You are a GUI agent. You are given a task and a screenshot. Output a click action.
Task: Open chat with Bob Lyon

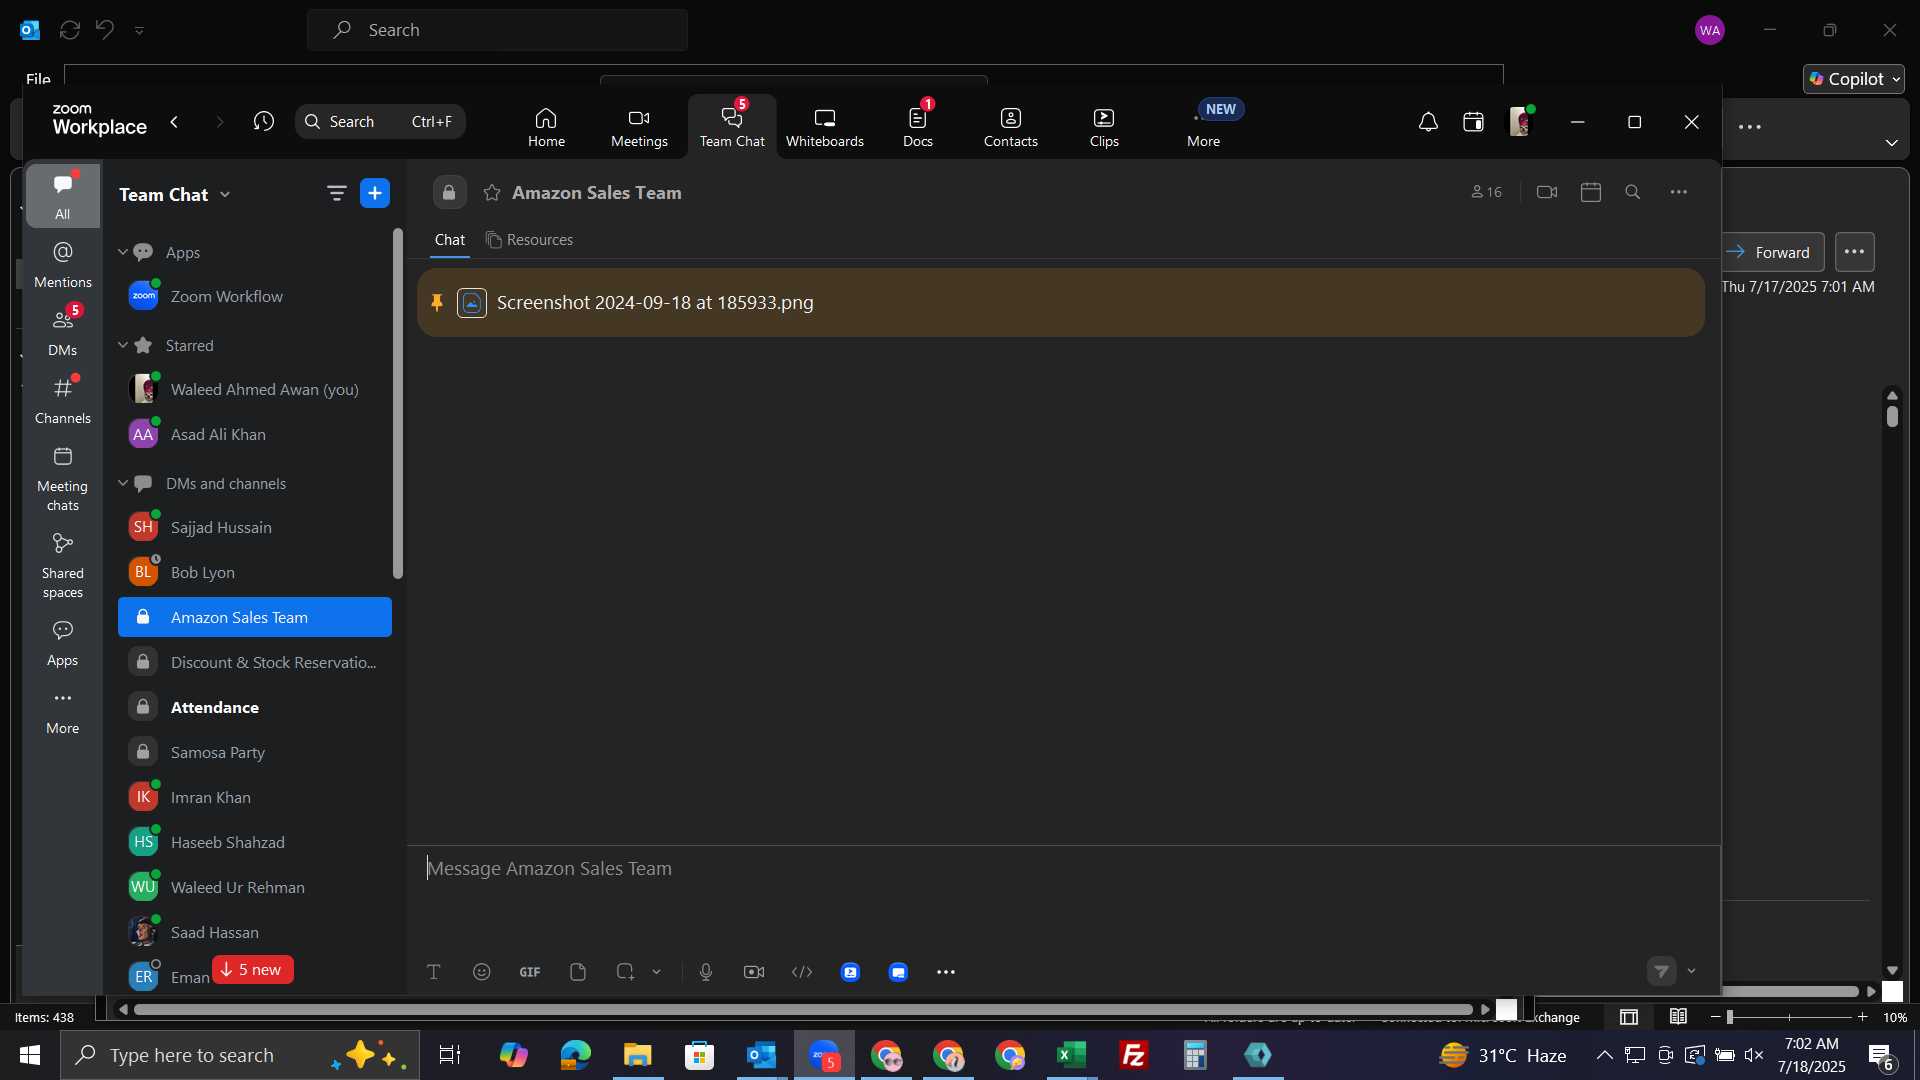coord(255,572)
